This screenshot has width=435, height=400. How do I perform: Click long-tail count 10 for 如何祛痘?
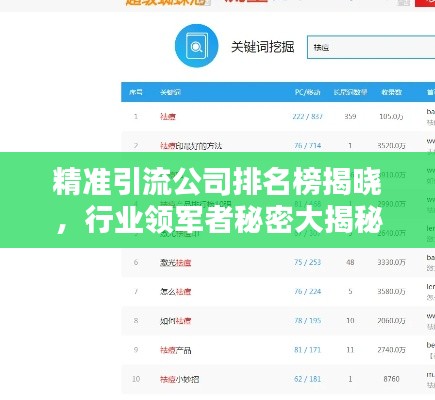tap(350, 321)
